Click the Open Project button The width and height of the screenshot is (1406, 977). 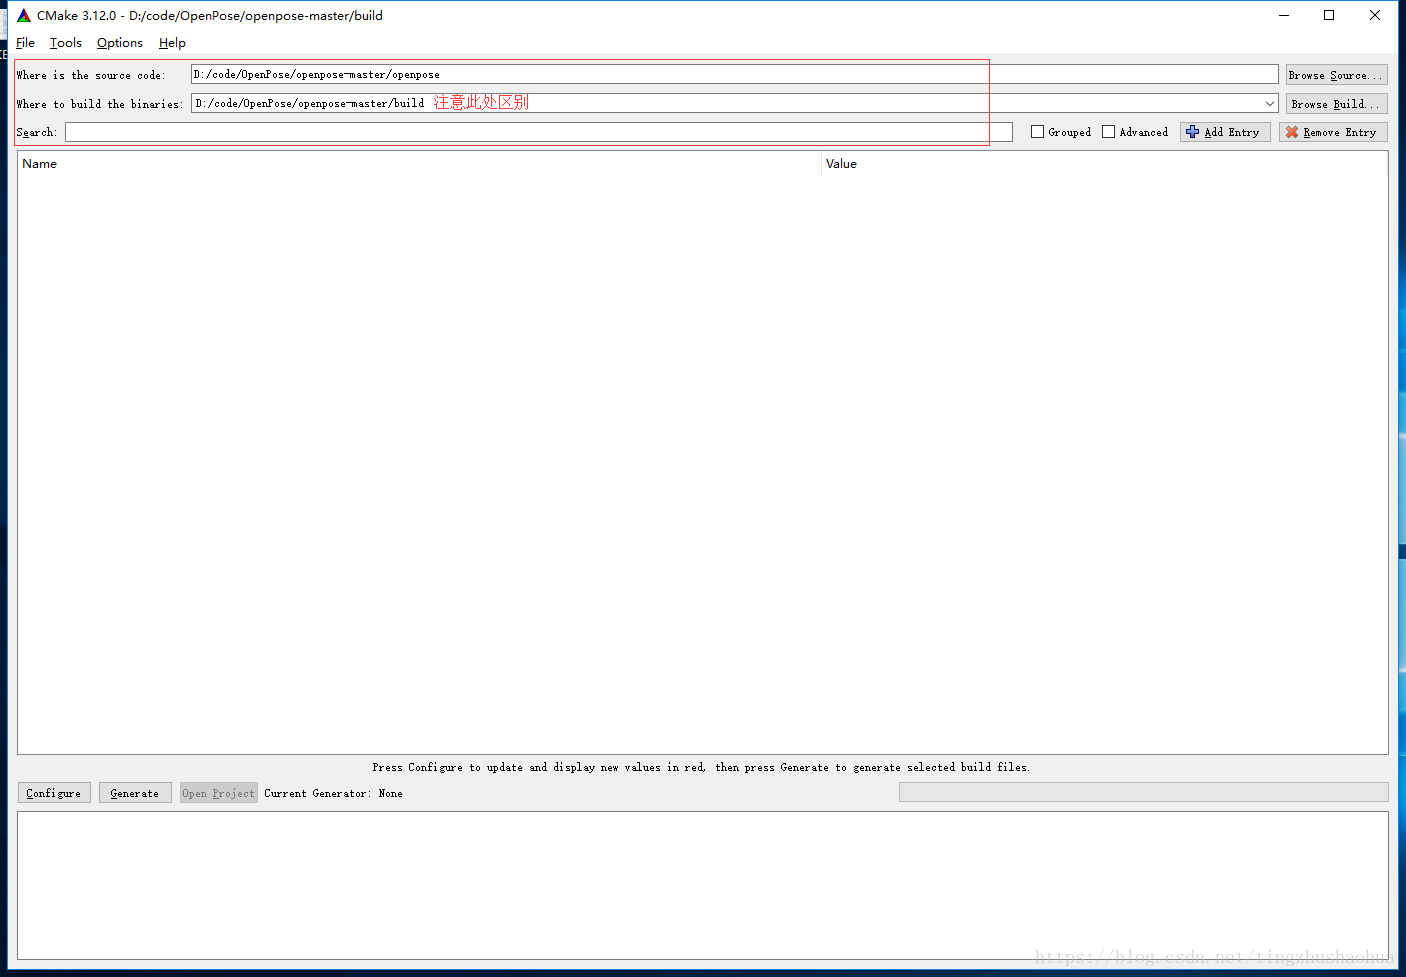(219, 793)
